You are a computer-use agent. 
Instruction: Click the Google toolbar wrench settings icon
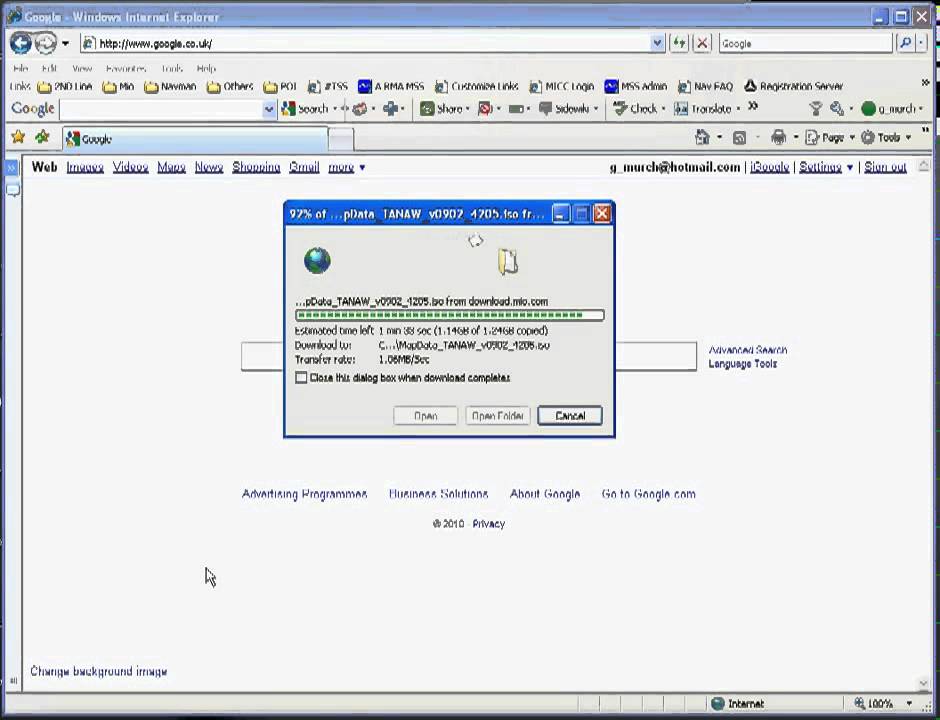837,109
